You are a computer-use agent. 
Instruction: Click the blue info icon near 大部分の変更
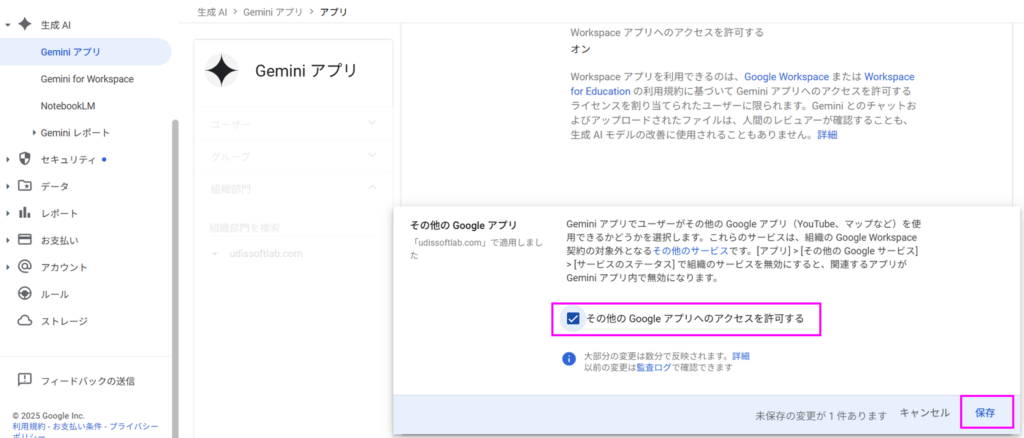569,359
